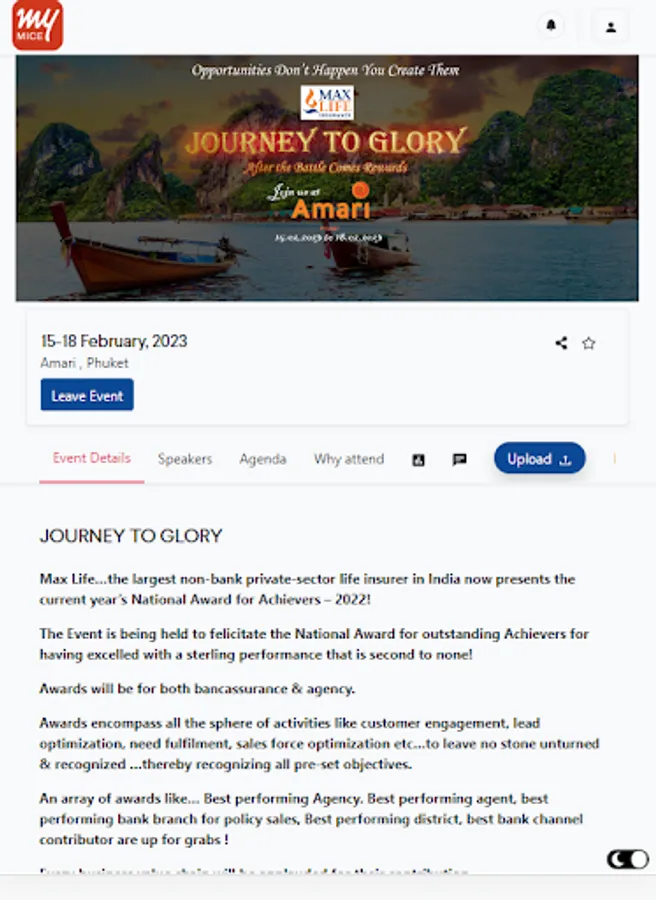The height and width of the screenshot is (900, 656).
Task: Switch to the Speakers tab
Action: pos(185,459)
